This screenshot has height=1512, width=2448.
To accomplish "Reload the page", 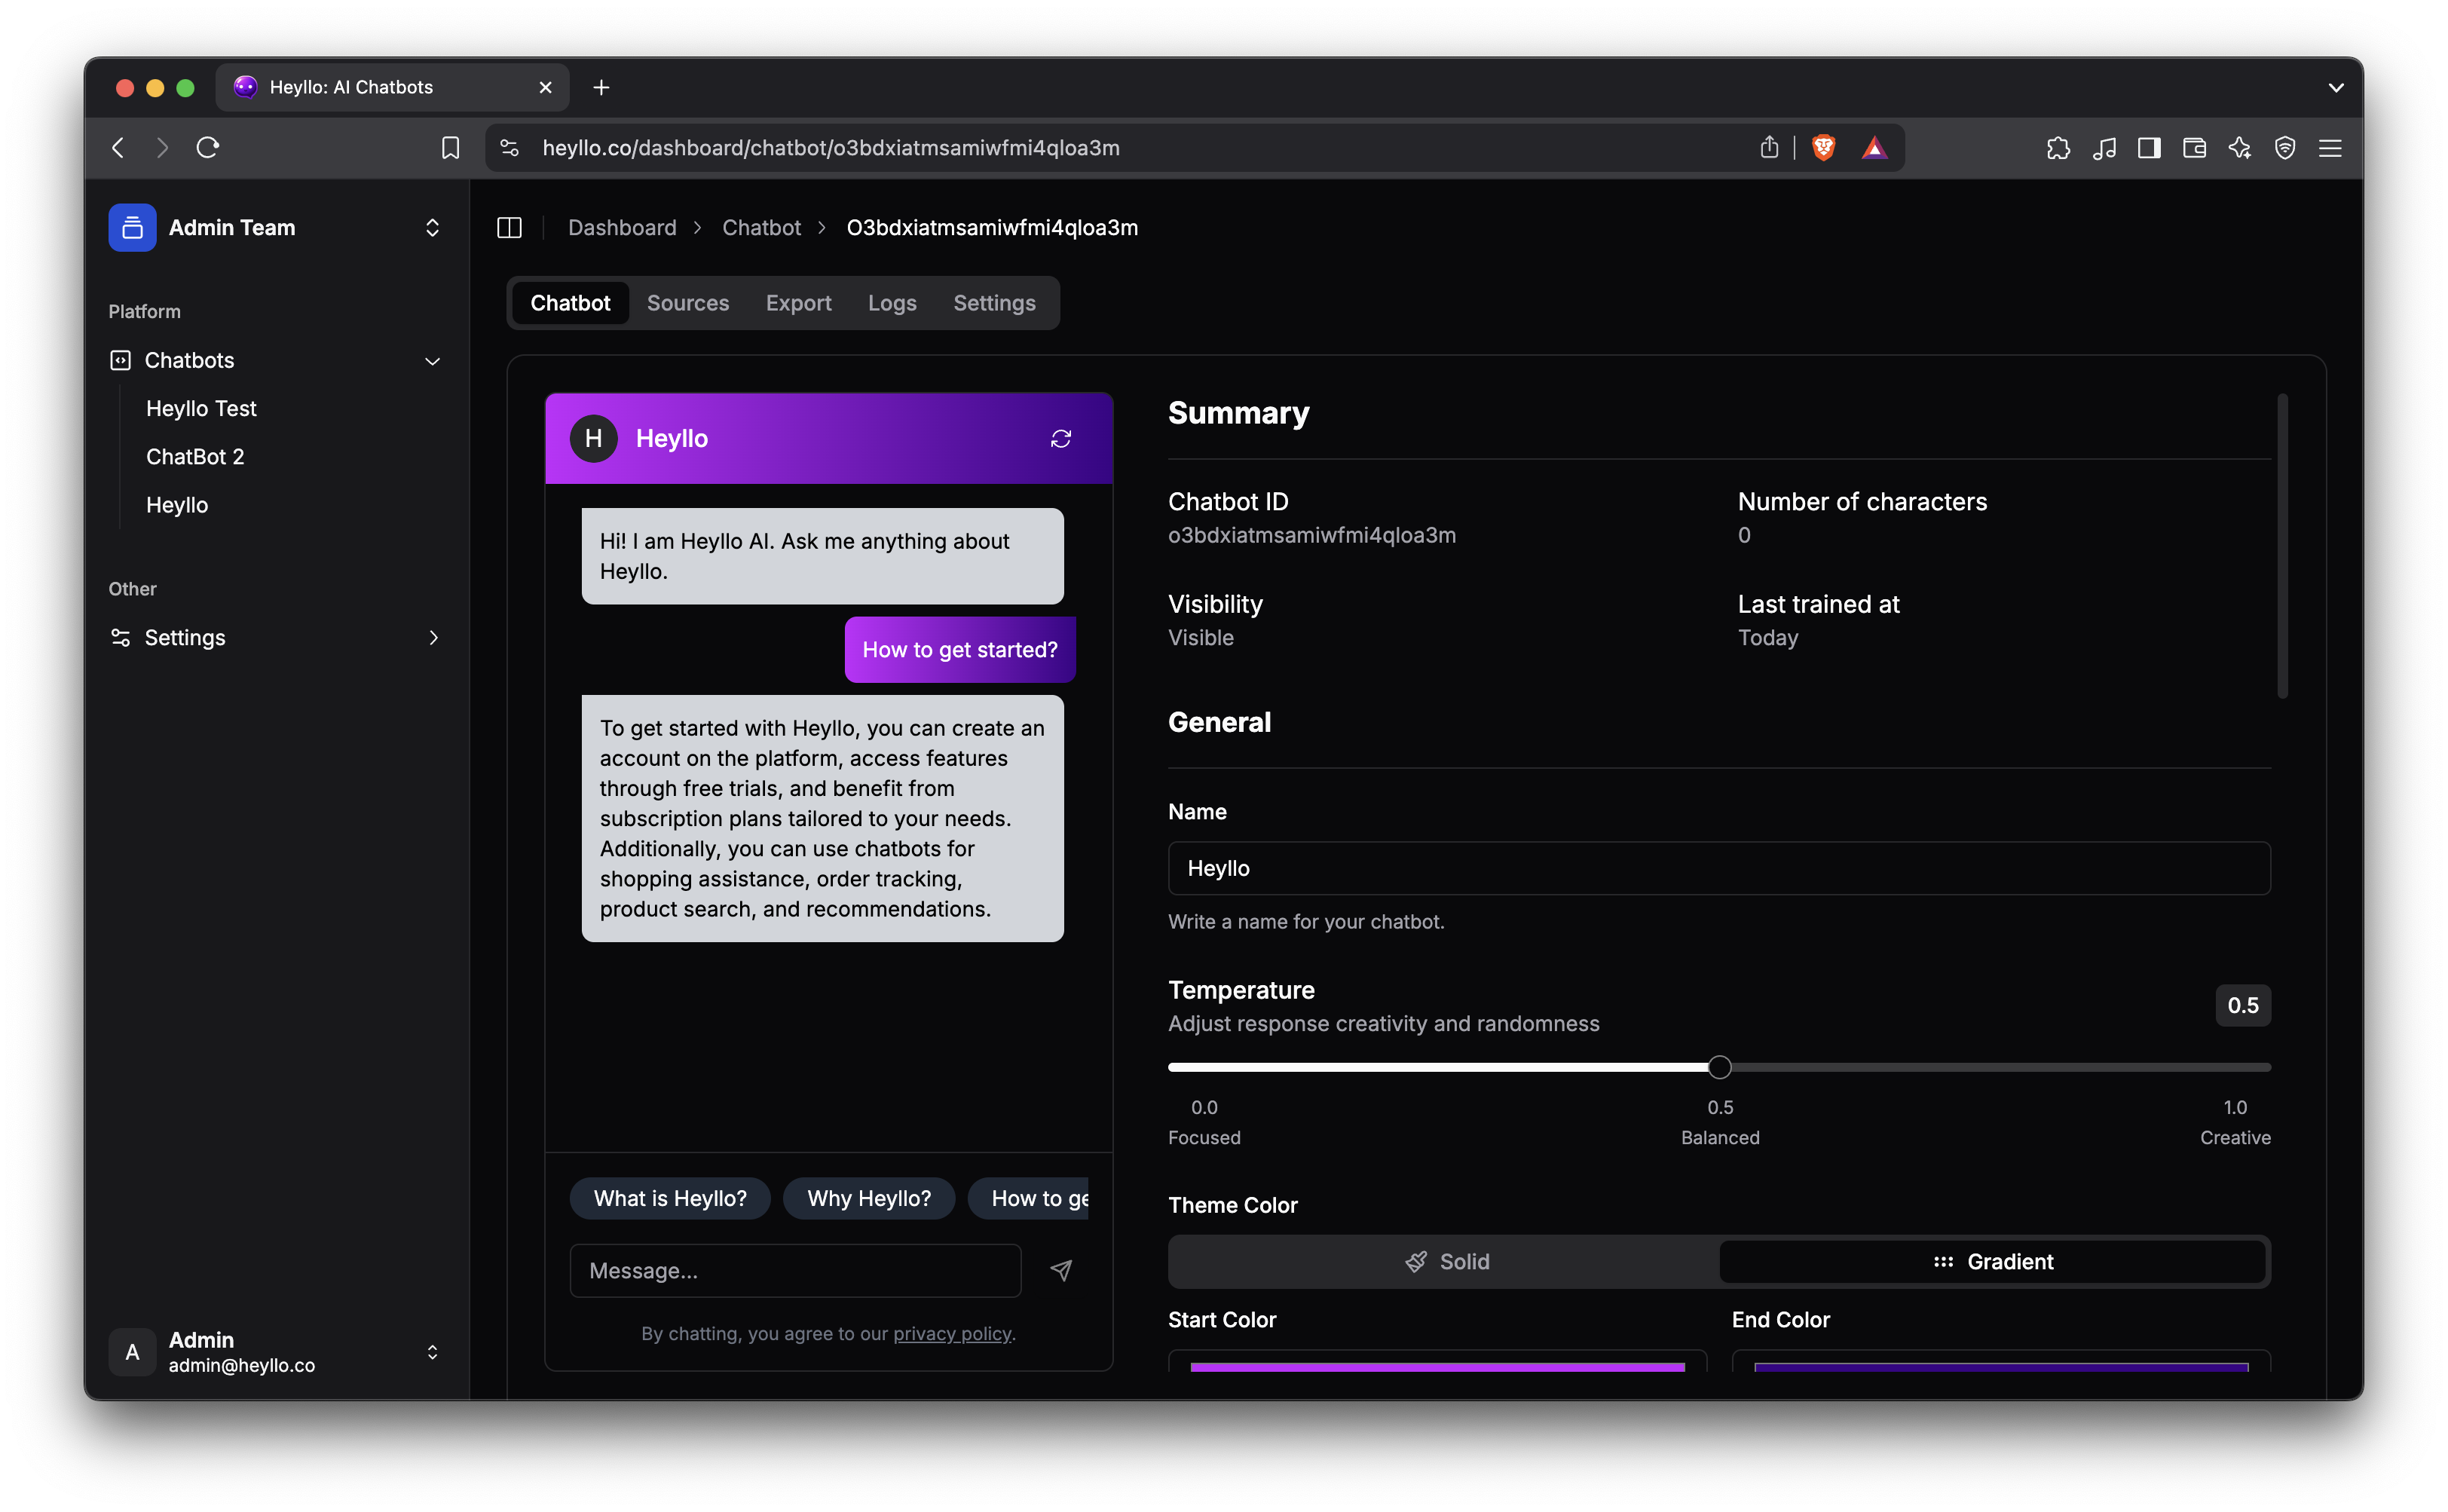I will [208, 148].
